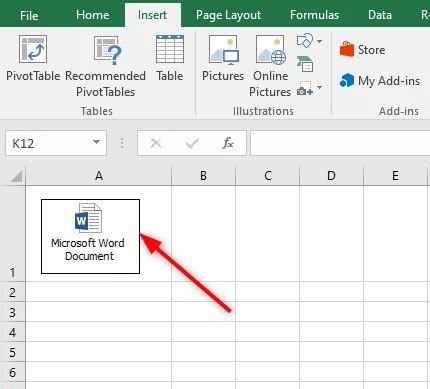The image size is (430, 389).
Task: Click cell B2
Action: [203, 292]
